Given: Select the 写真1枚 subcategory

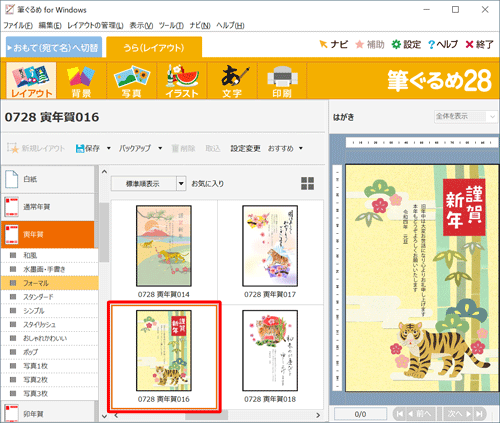Looking at the screenshot, I should 50,366.
